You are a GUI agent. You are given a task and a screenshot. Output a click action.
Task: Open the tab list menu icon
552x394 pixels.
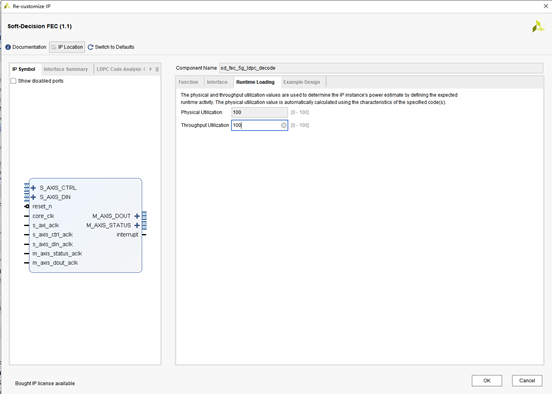point(157,69)
